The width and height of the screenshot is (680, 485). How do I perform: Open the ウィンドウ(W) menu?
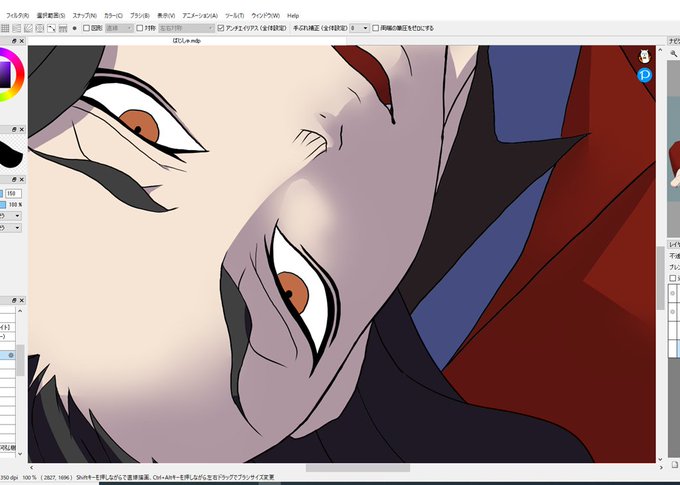[265, 16]
